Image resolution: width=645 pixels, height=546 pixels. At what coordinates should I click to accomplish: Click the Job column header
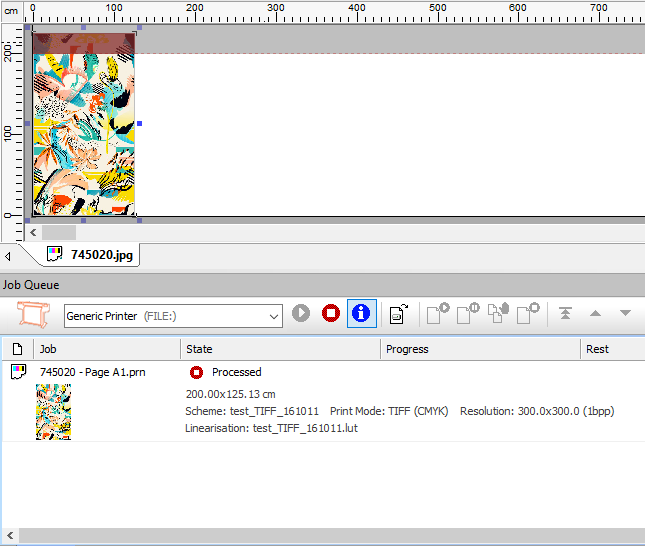click(107, 349)
